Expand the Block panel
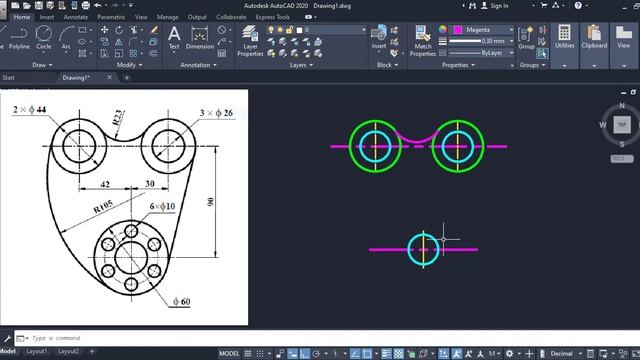This screenshot has height=360, width=640. point(387,65)
